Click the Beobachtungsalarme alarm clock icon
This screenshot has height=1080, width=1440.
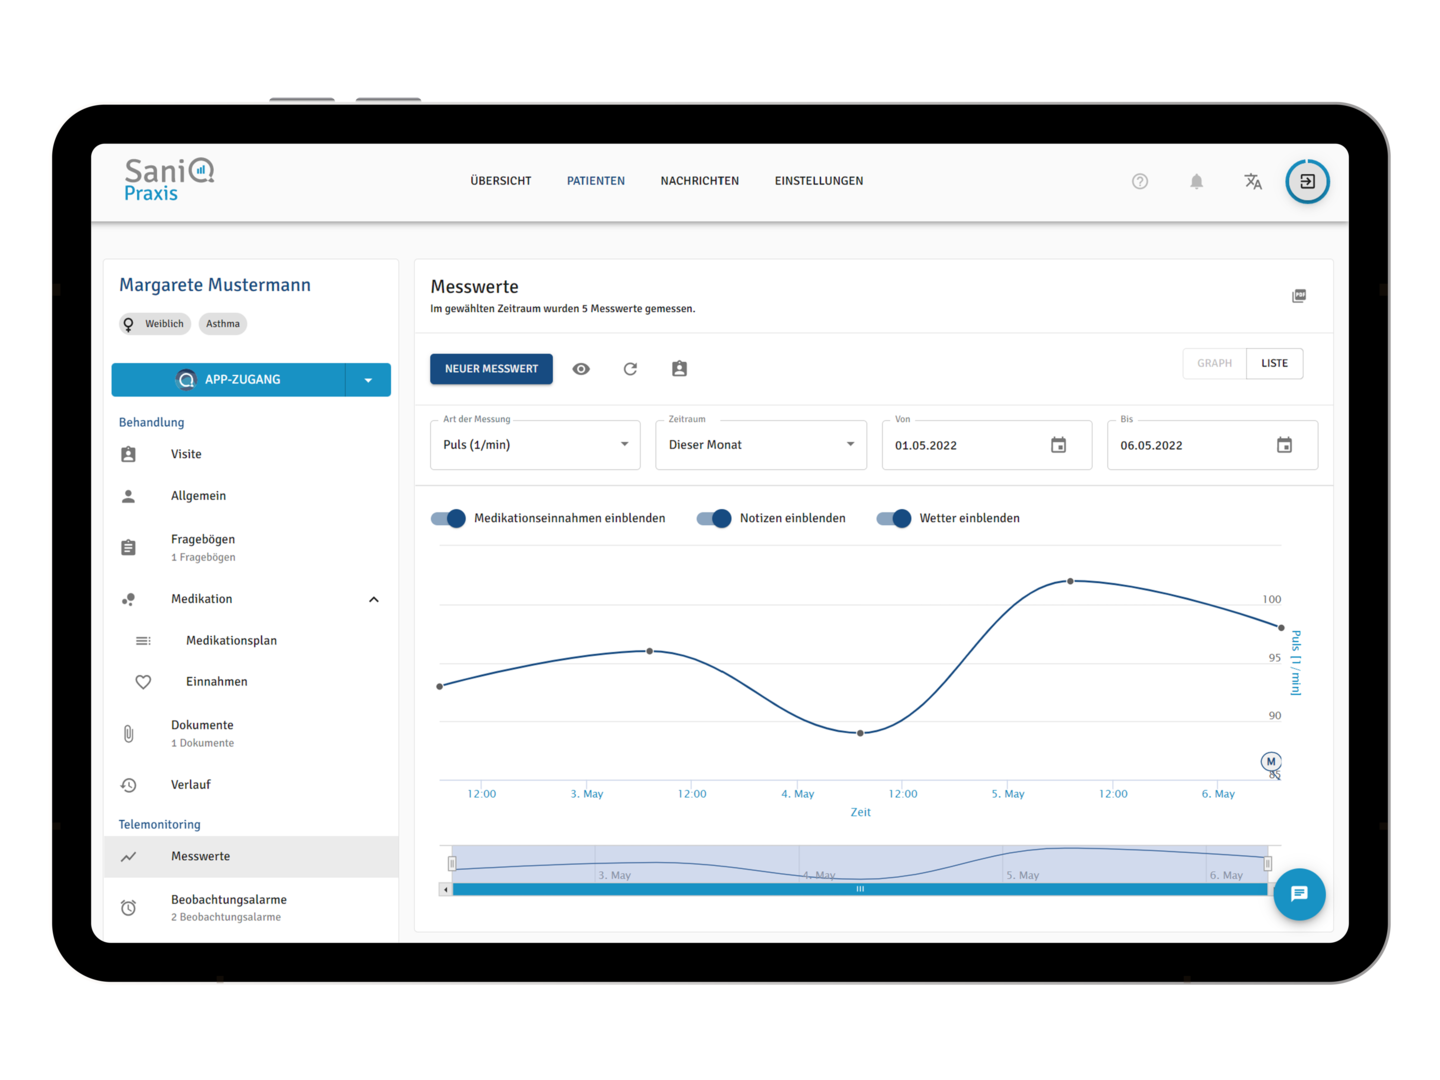pos(128,908)
